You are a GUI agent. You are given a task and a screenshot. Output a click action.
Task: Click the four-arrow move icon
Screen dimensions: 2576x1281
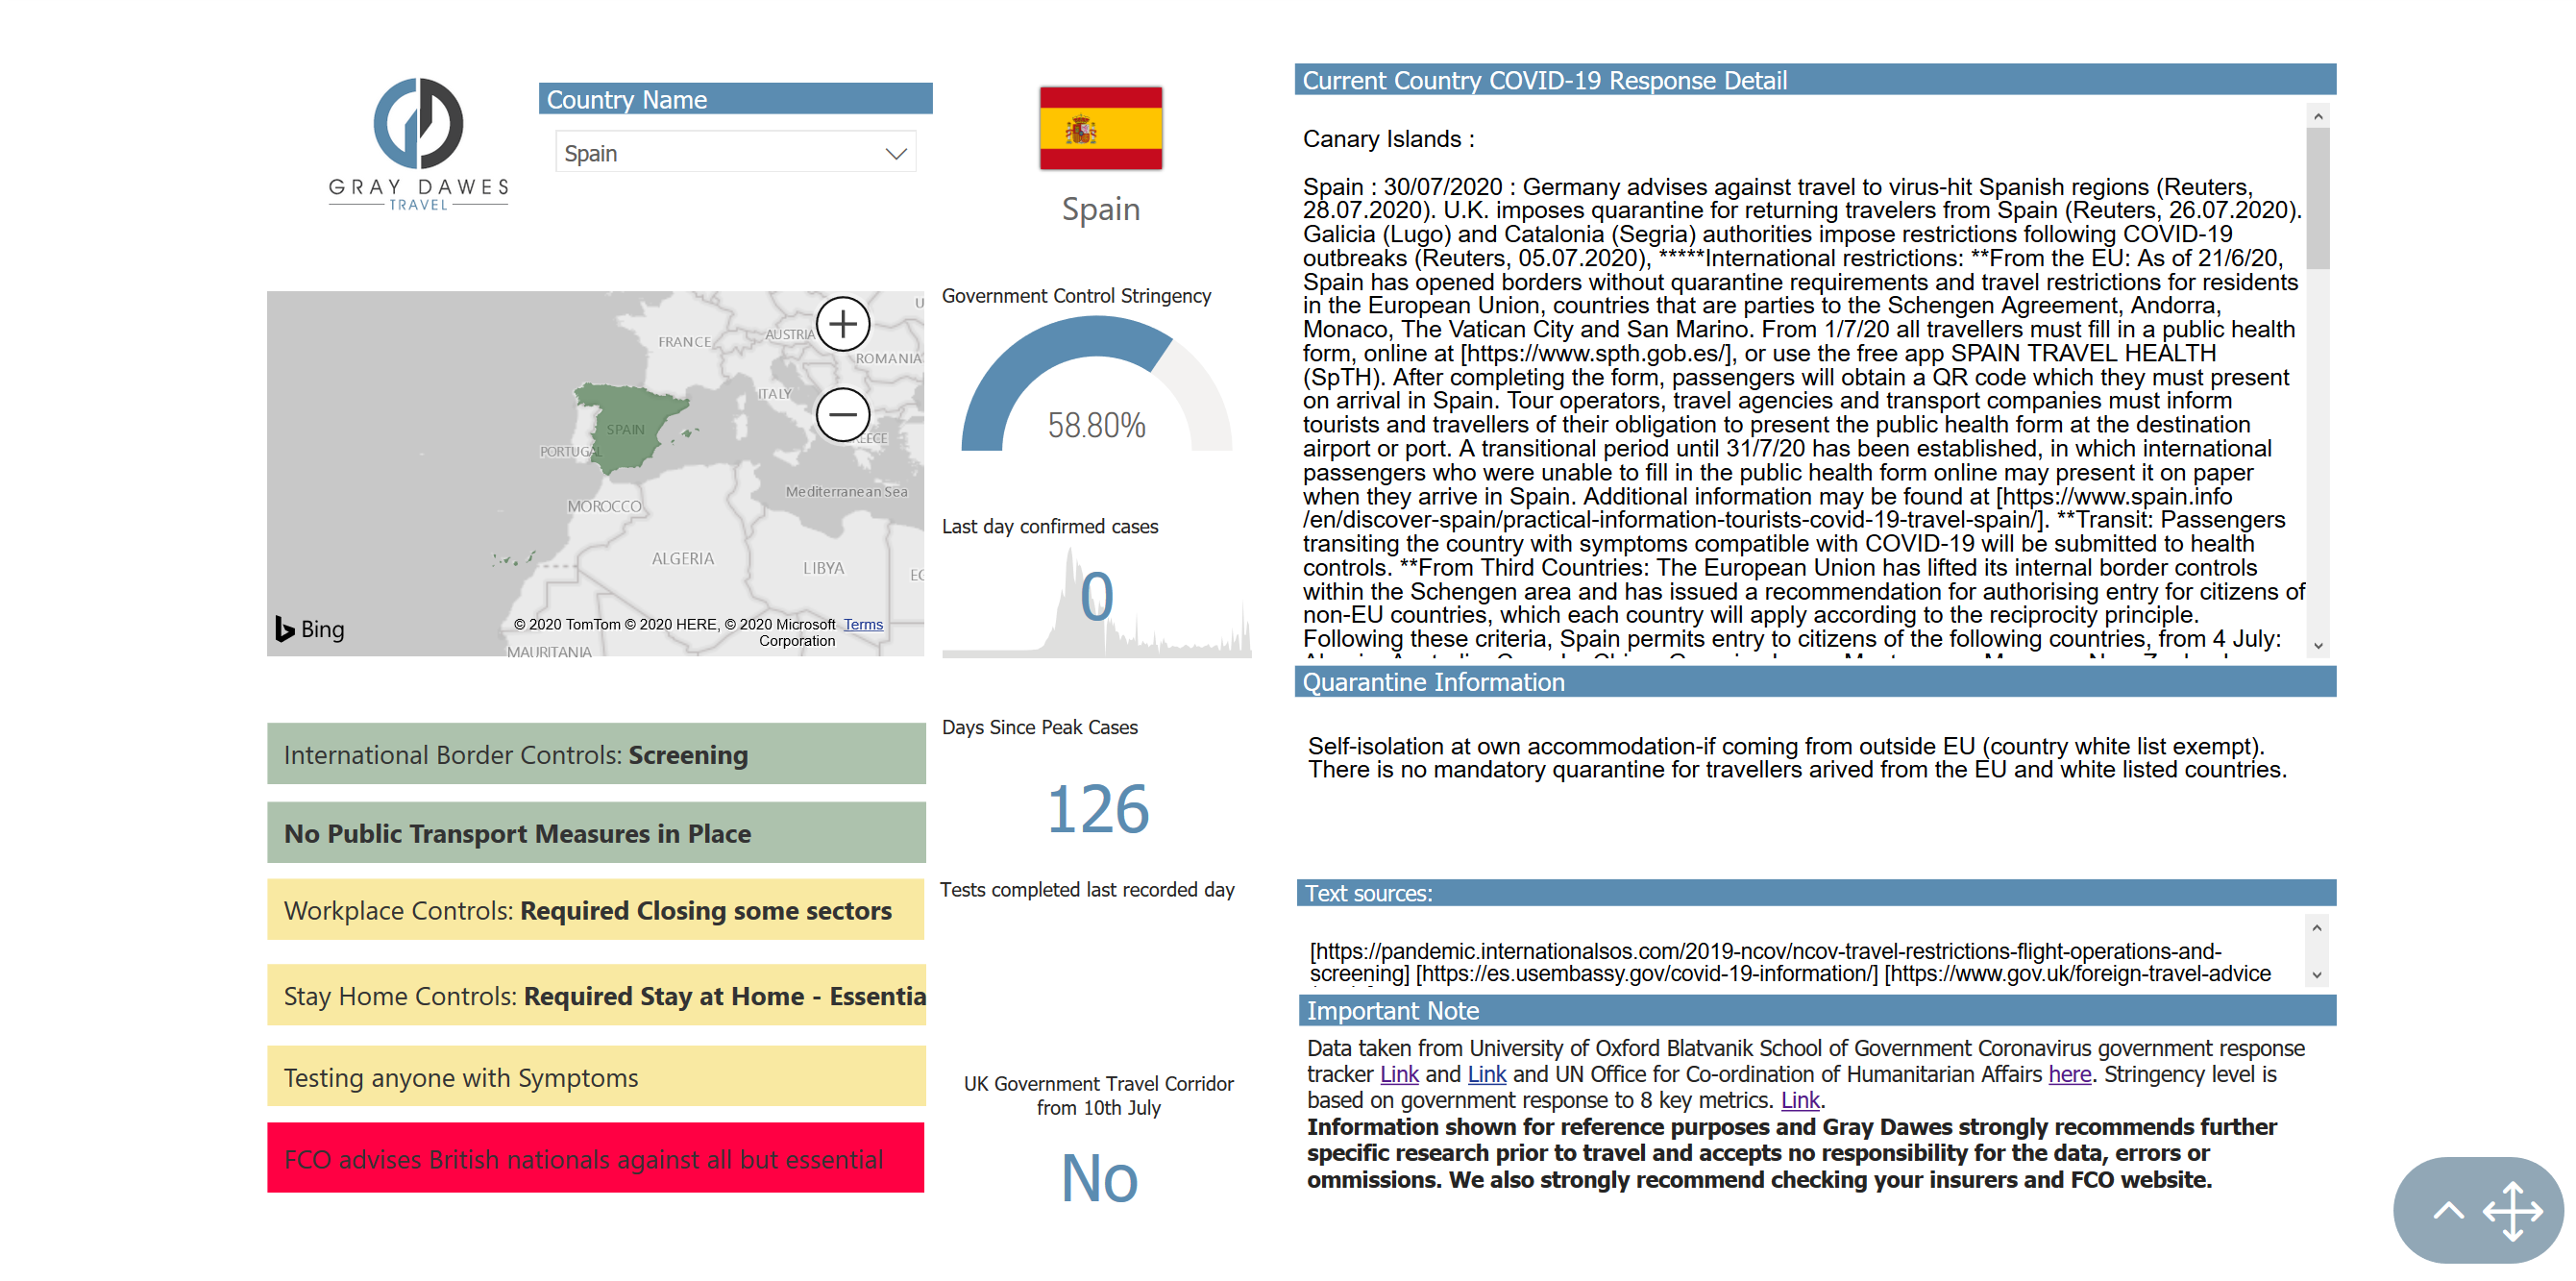click(2512, 1211)
